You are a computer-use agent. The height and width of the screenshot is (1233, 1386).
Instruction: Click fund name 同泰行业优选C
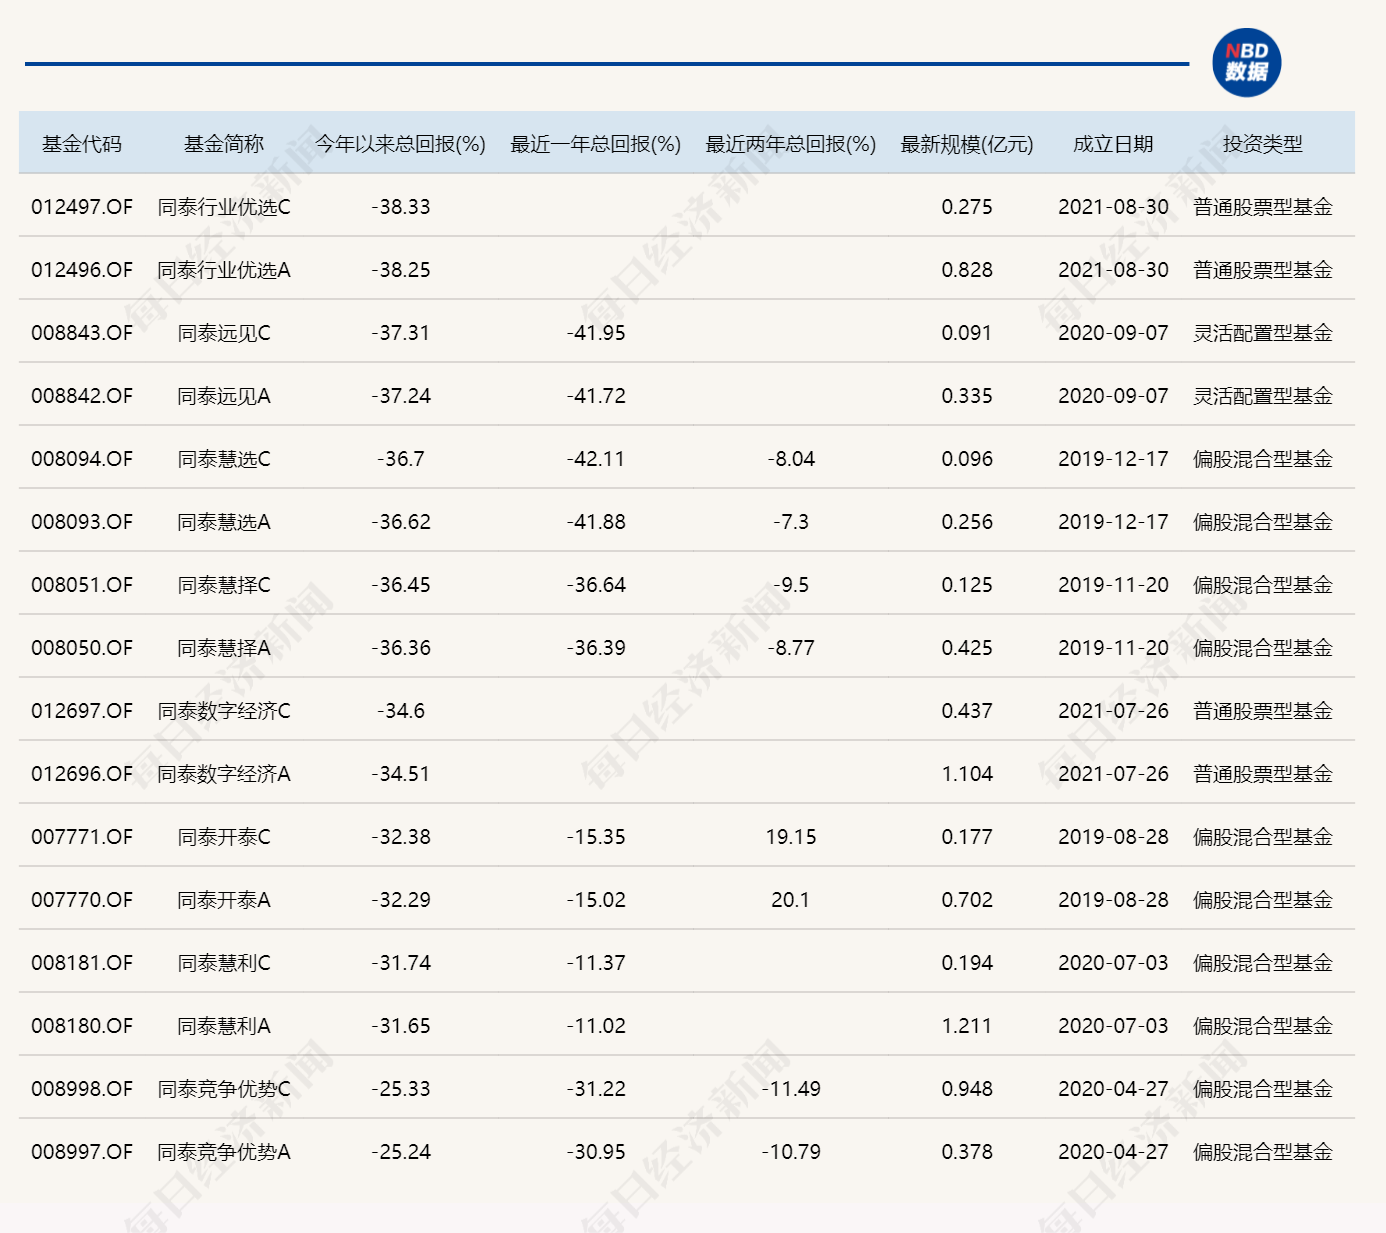click(x=224, y=207)
